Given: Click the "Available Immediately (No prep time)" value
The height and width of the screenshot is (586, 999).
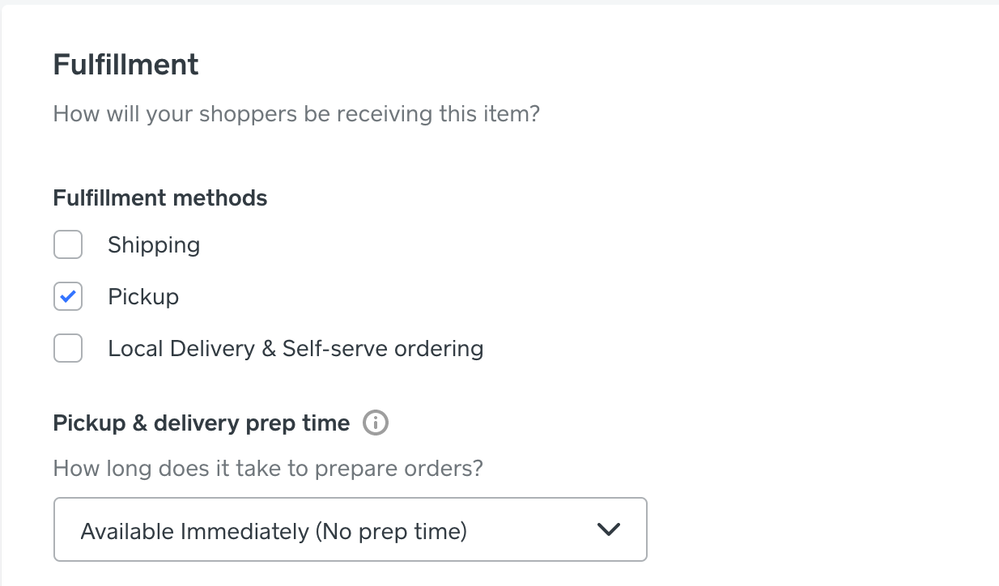Looking at the screenshot, I should 273,531.
